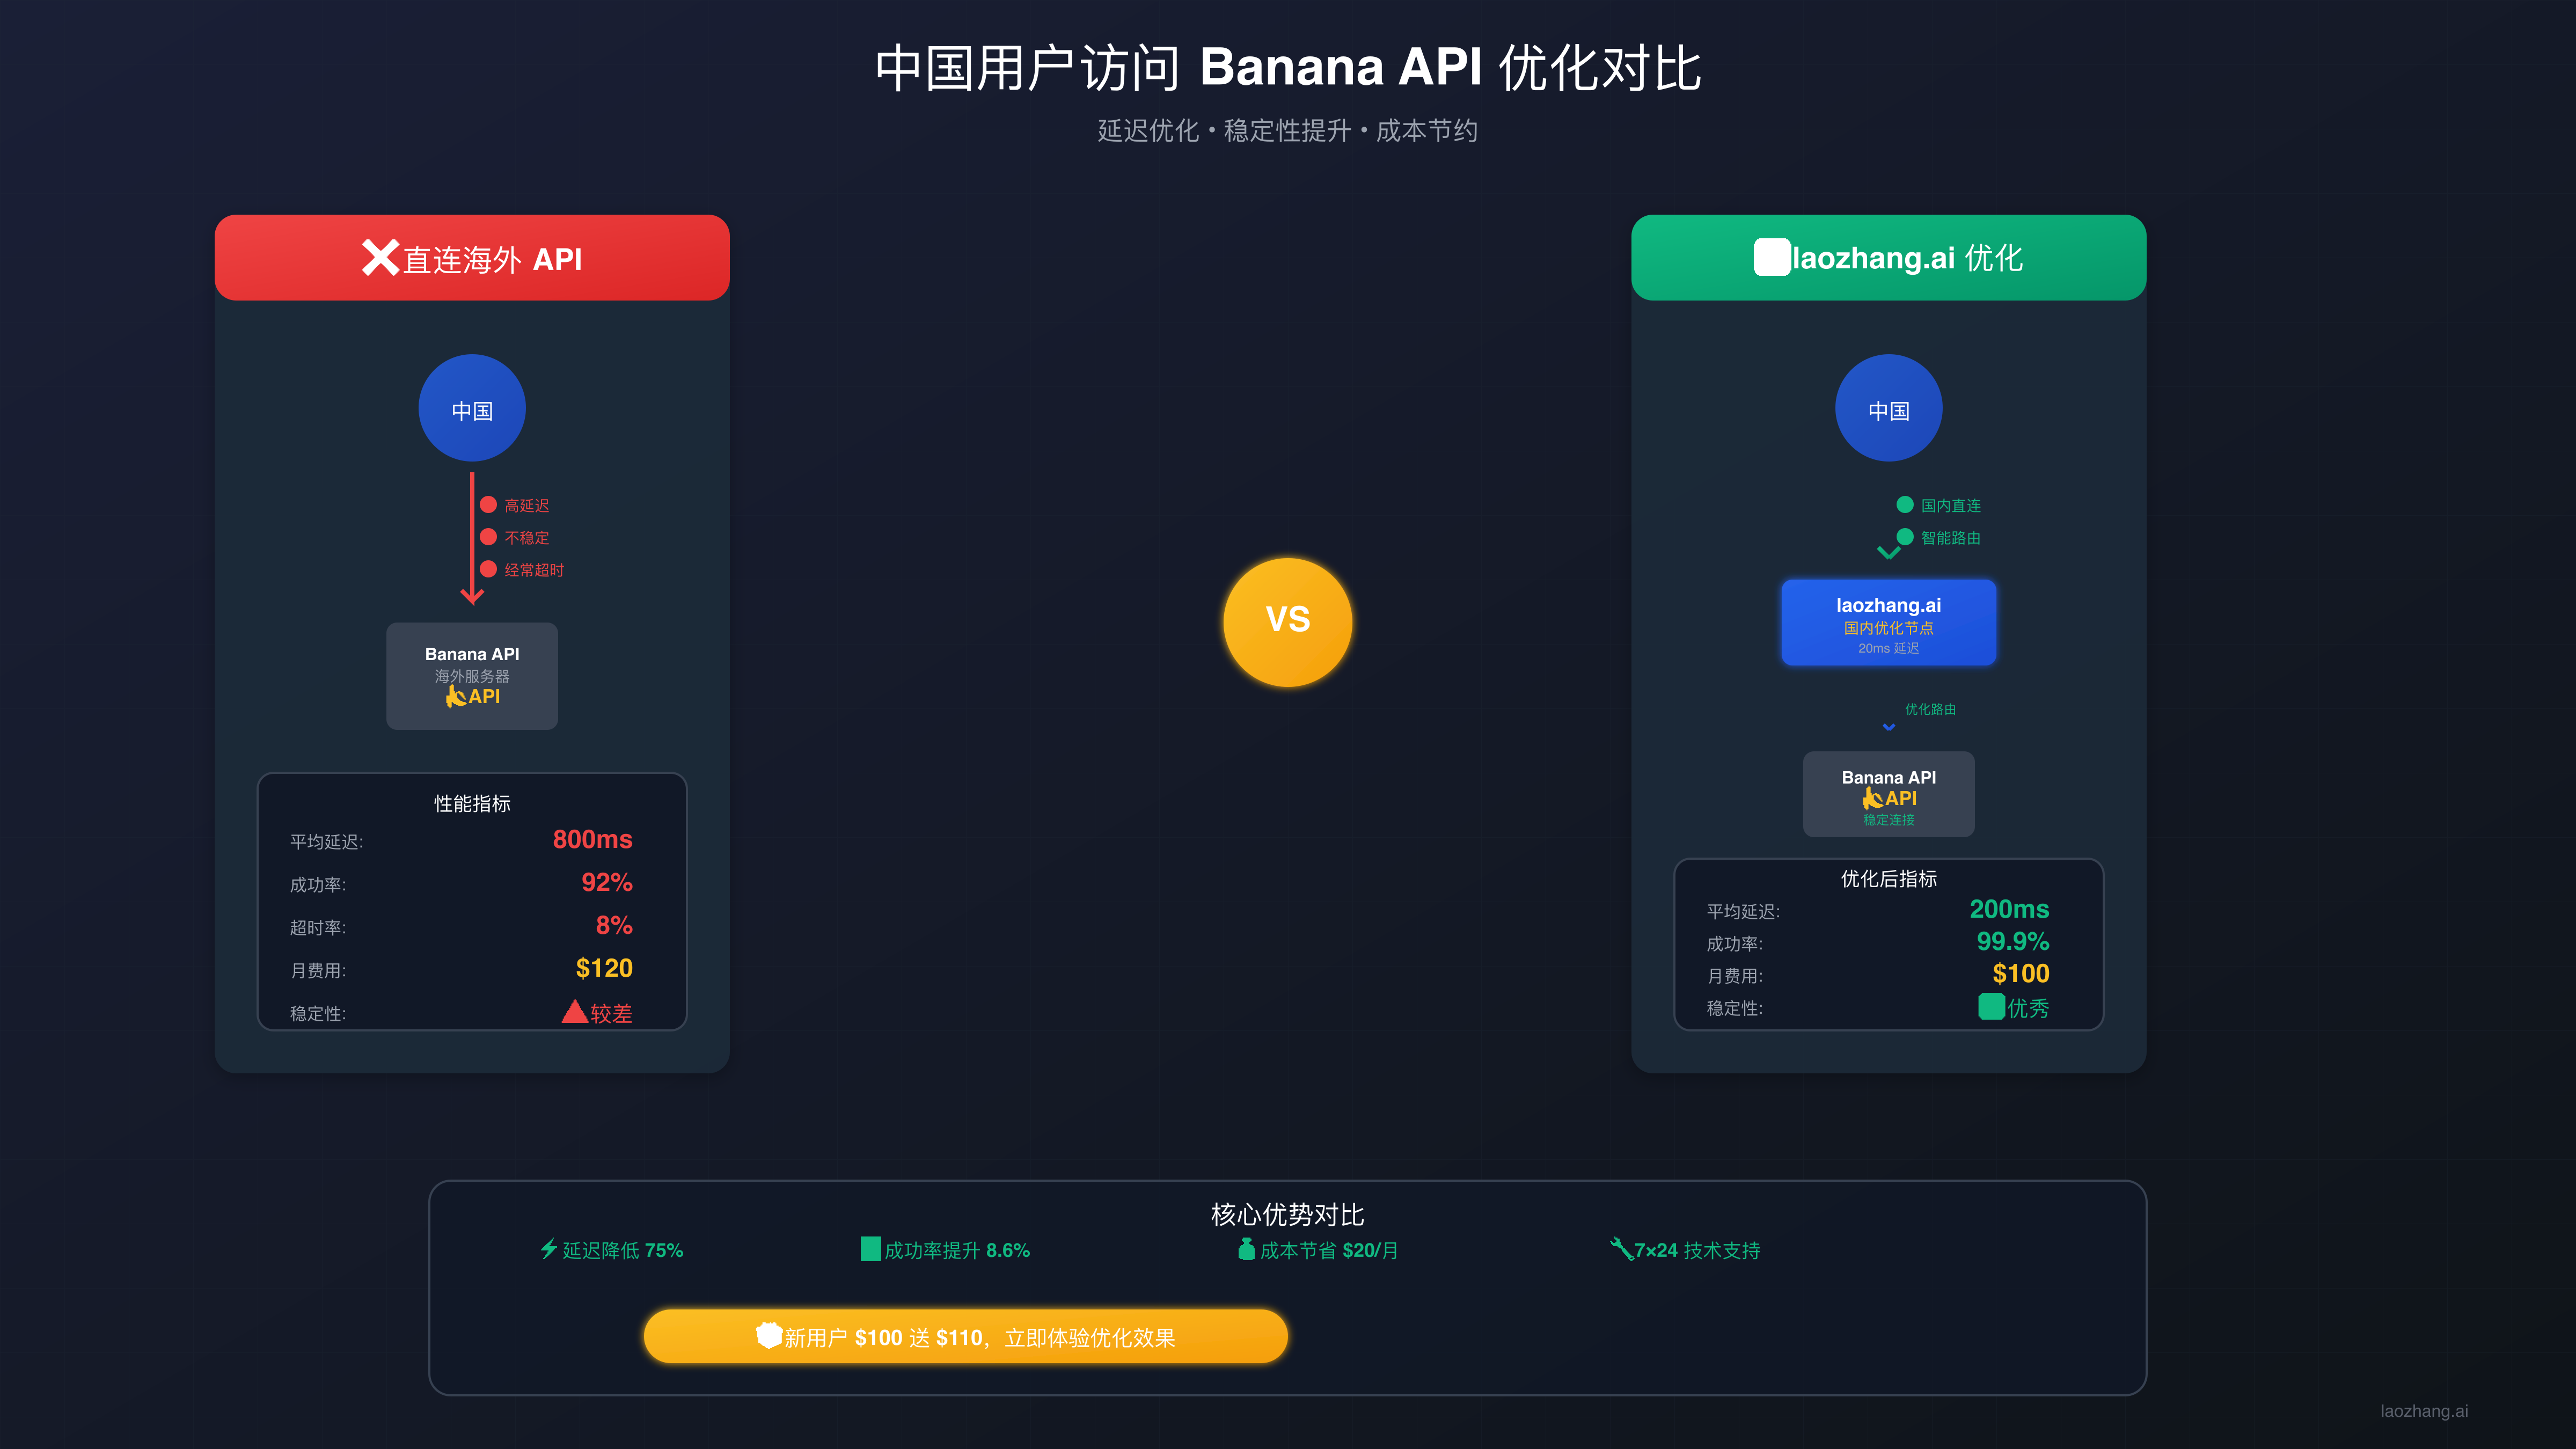Click the green square icon beside 优秀
Screen dimensions: 2576x1449
coord(1991,1006)
